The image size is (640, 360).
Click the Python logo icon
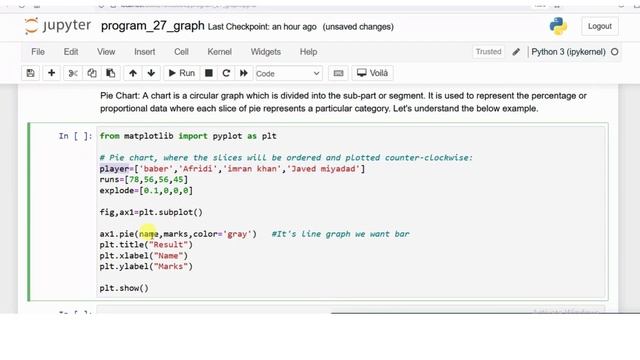pos(558,26)
